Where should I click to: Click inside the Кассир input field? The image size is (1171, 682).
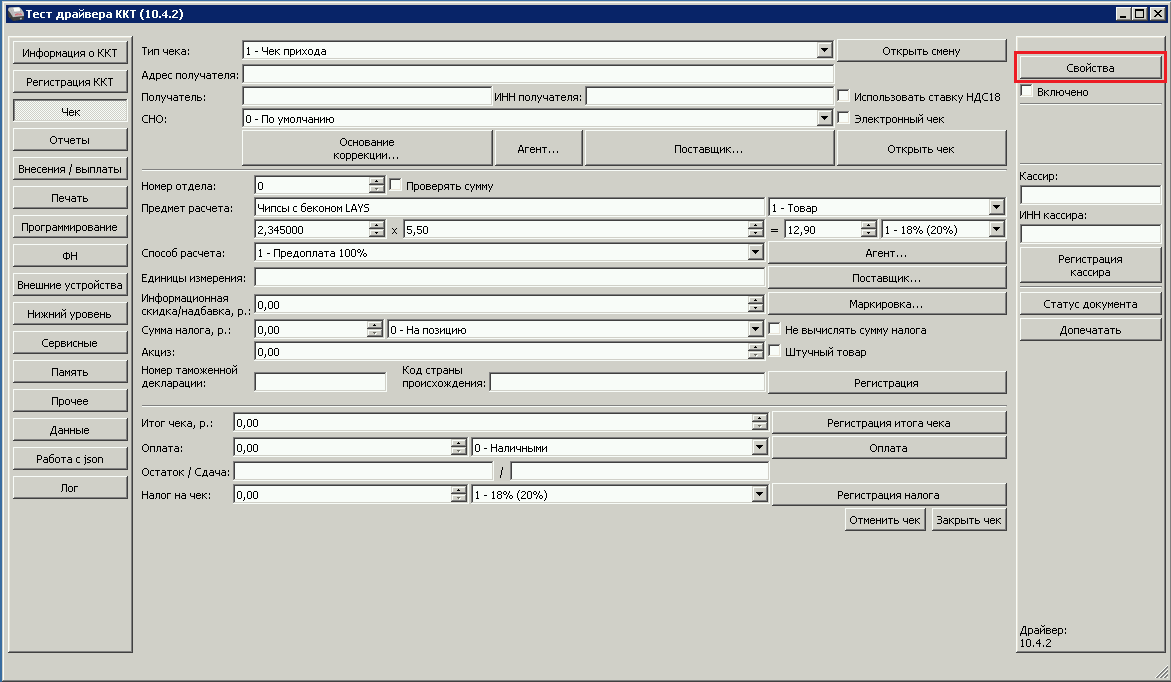click(1090, 195)
